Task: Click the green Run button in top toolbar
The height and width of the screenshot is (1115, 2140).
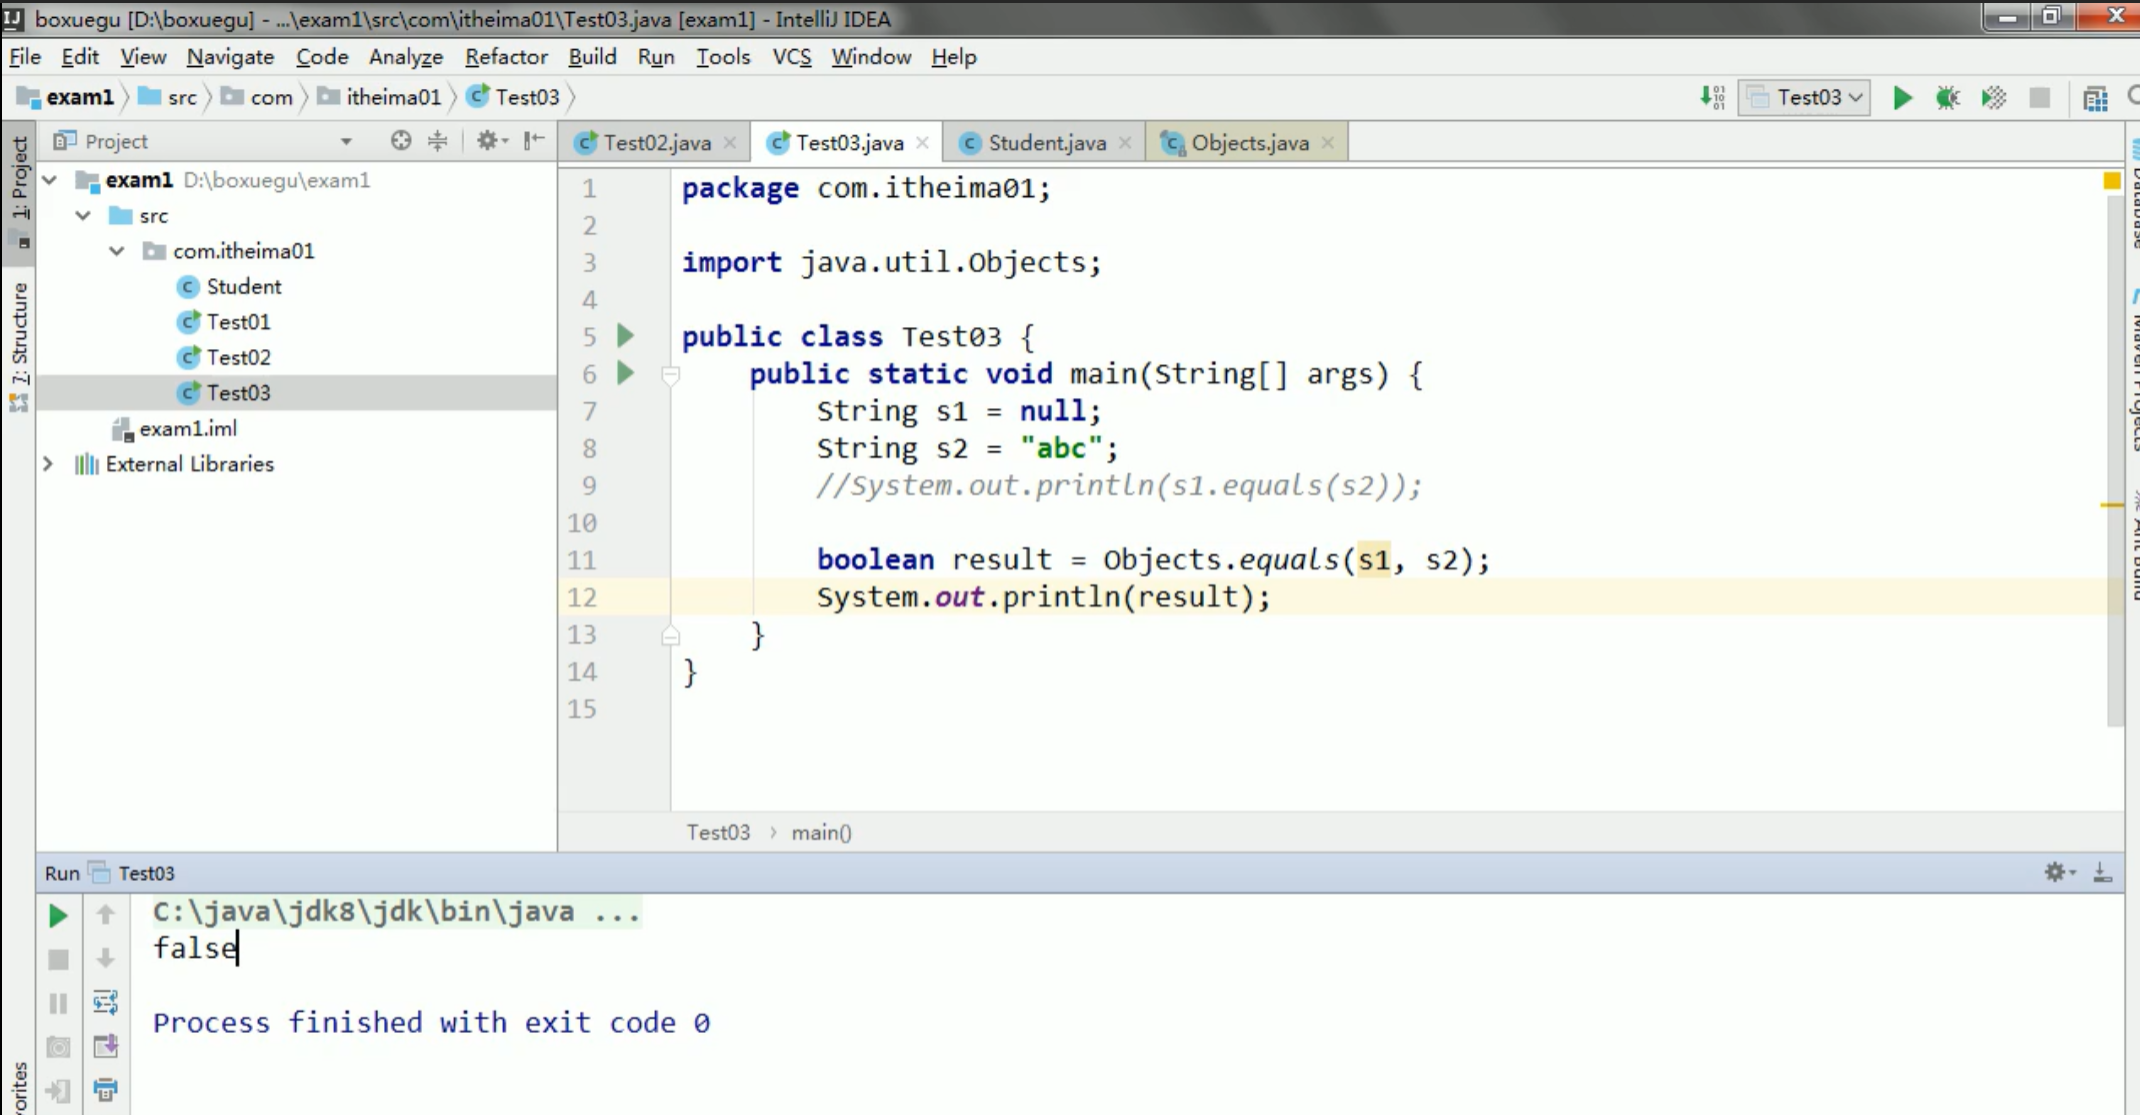Action: point(1902,98)
